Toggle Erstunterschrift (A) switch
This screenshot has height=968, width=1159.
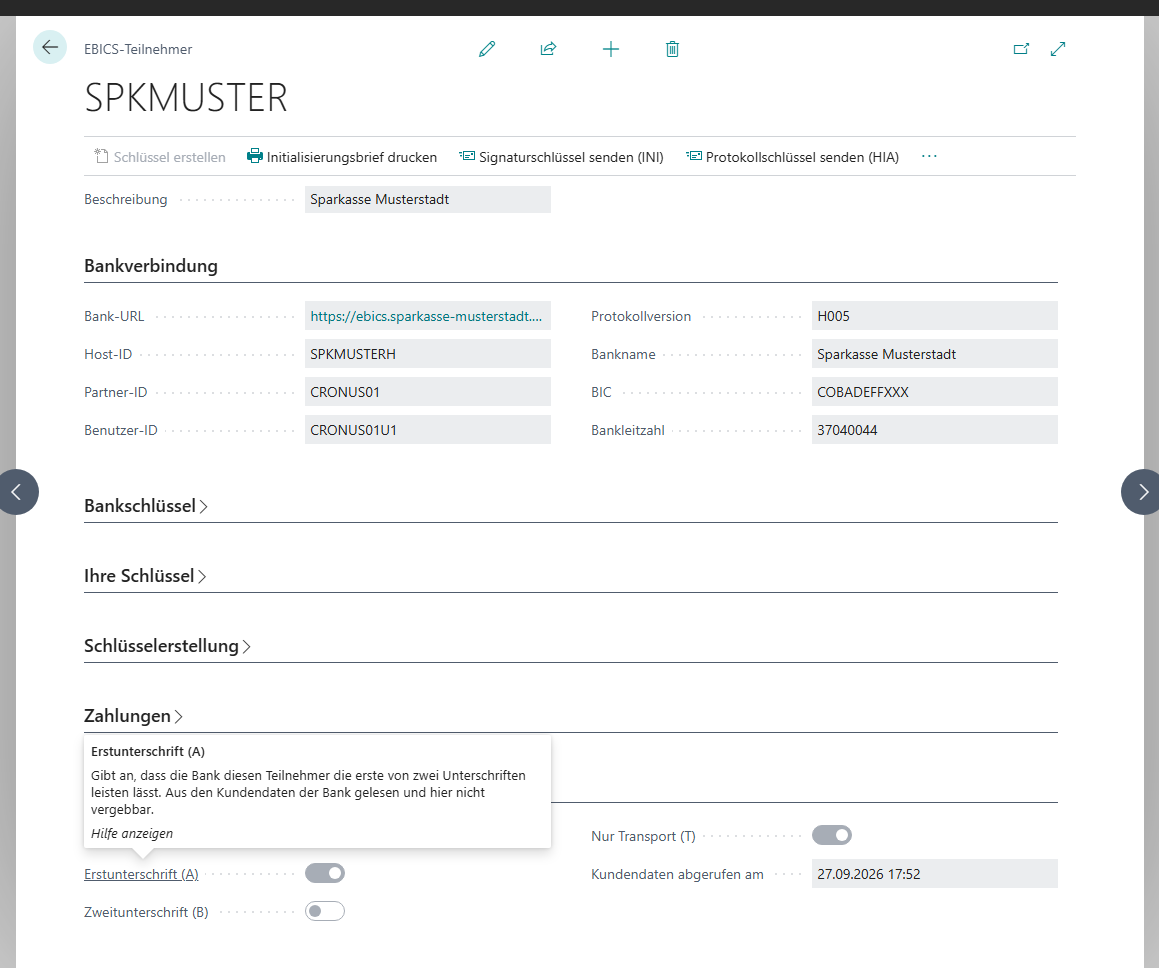[x=325, y=873]
